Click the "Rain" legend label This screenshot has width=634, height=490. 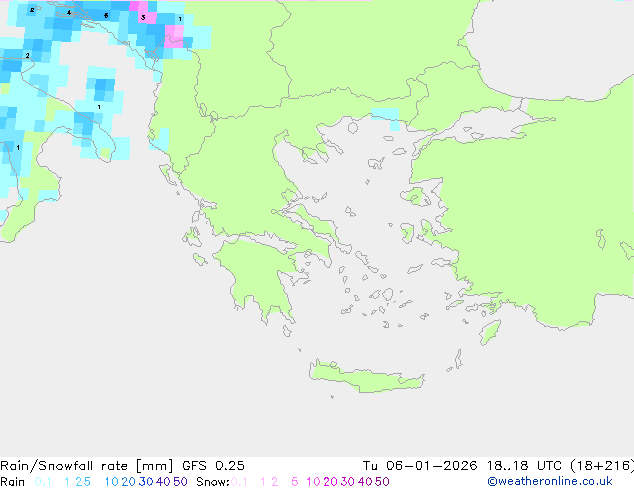[13, 482]
